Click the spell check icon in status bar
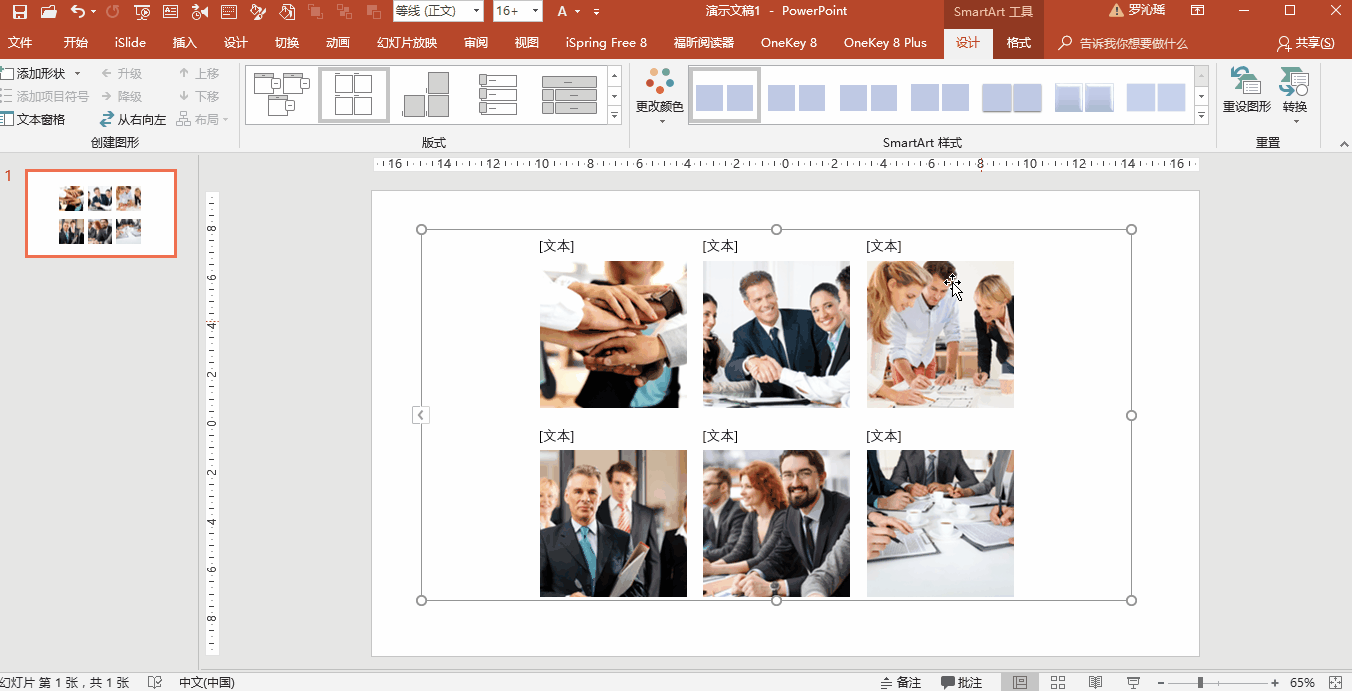 coord(155,682)
